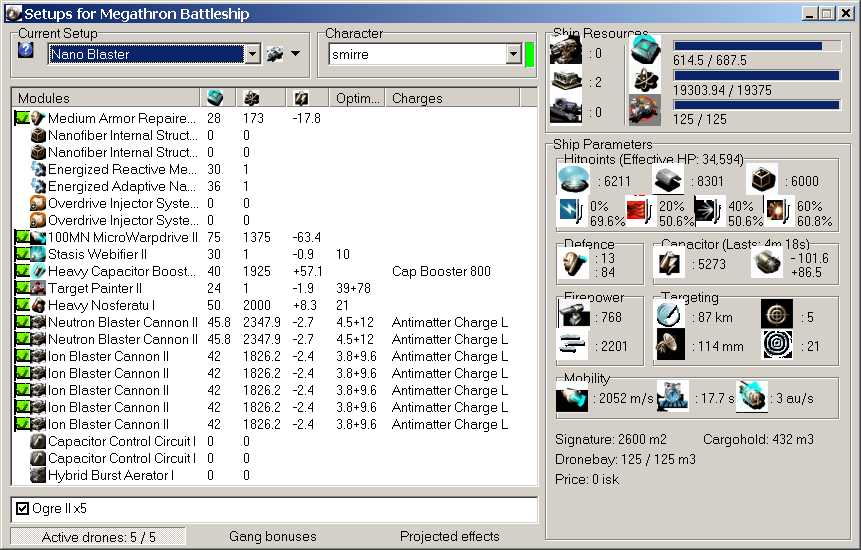Toggle the Stasis Webifier II green checkmark
Screen dimensions: 861x550
coord(22,254)
